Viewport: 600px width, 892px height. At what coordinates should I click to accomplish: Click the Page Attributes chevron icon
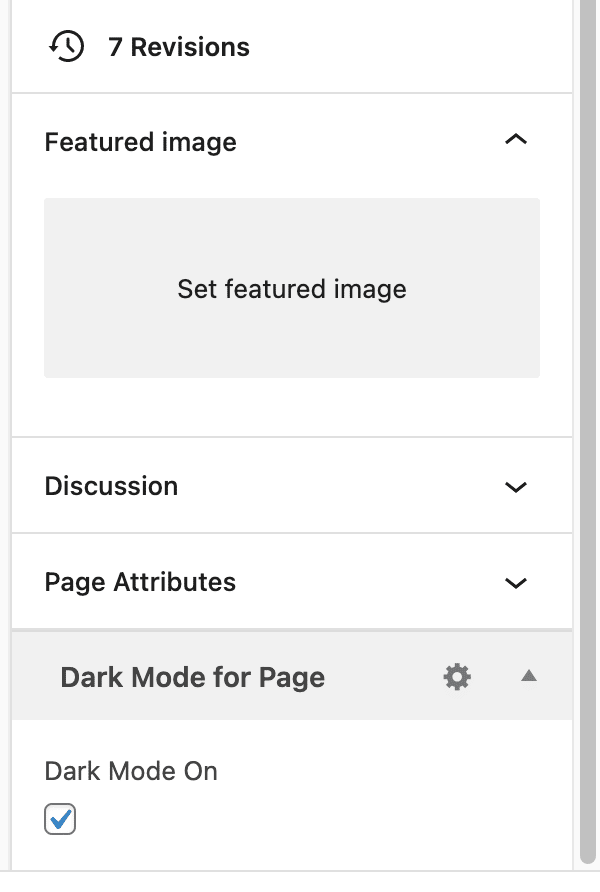coord(516,582)
